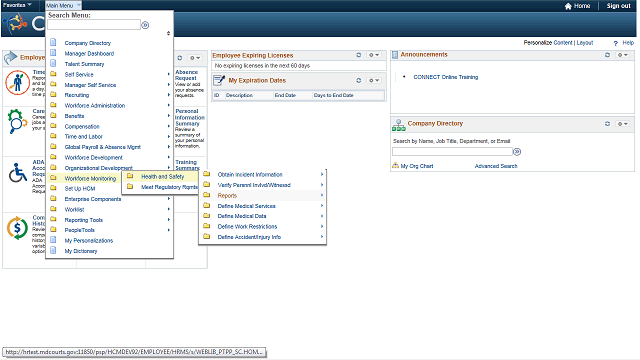Screen dimensions: 640x360
Task: Choose Global Payroll & Absence Mgmt
Action: (102, 147)
